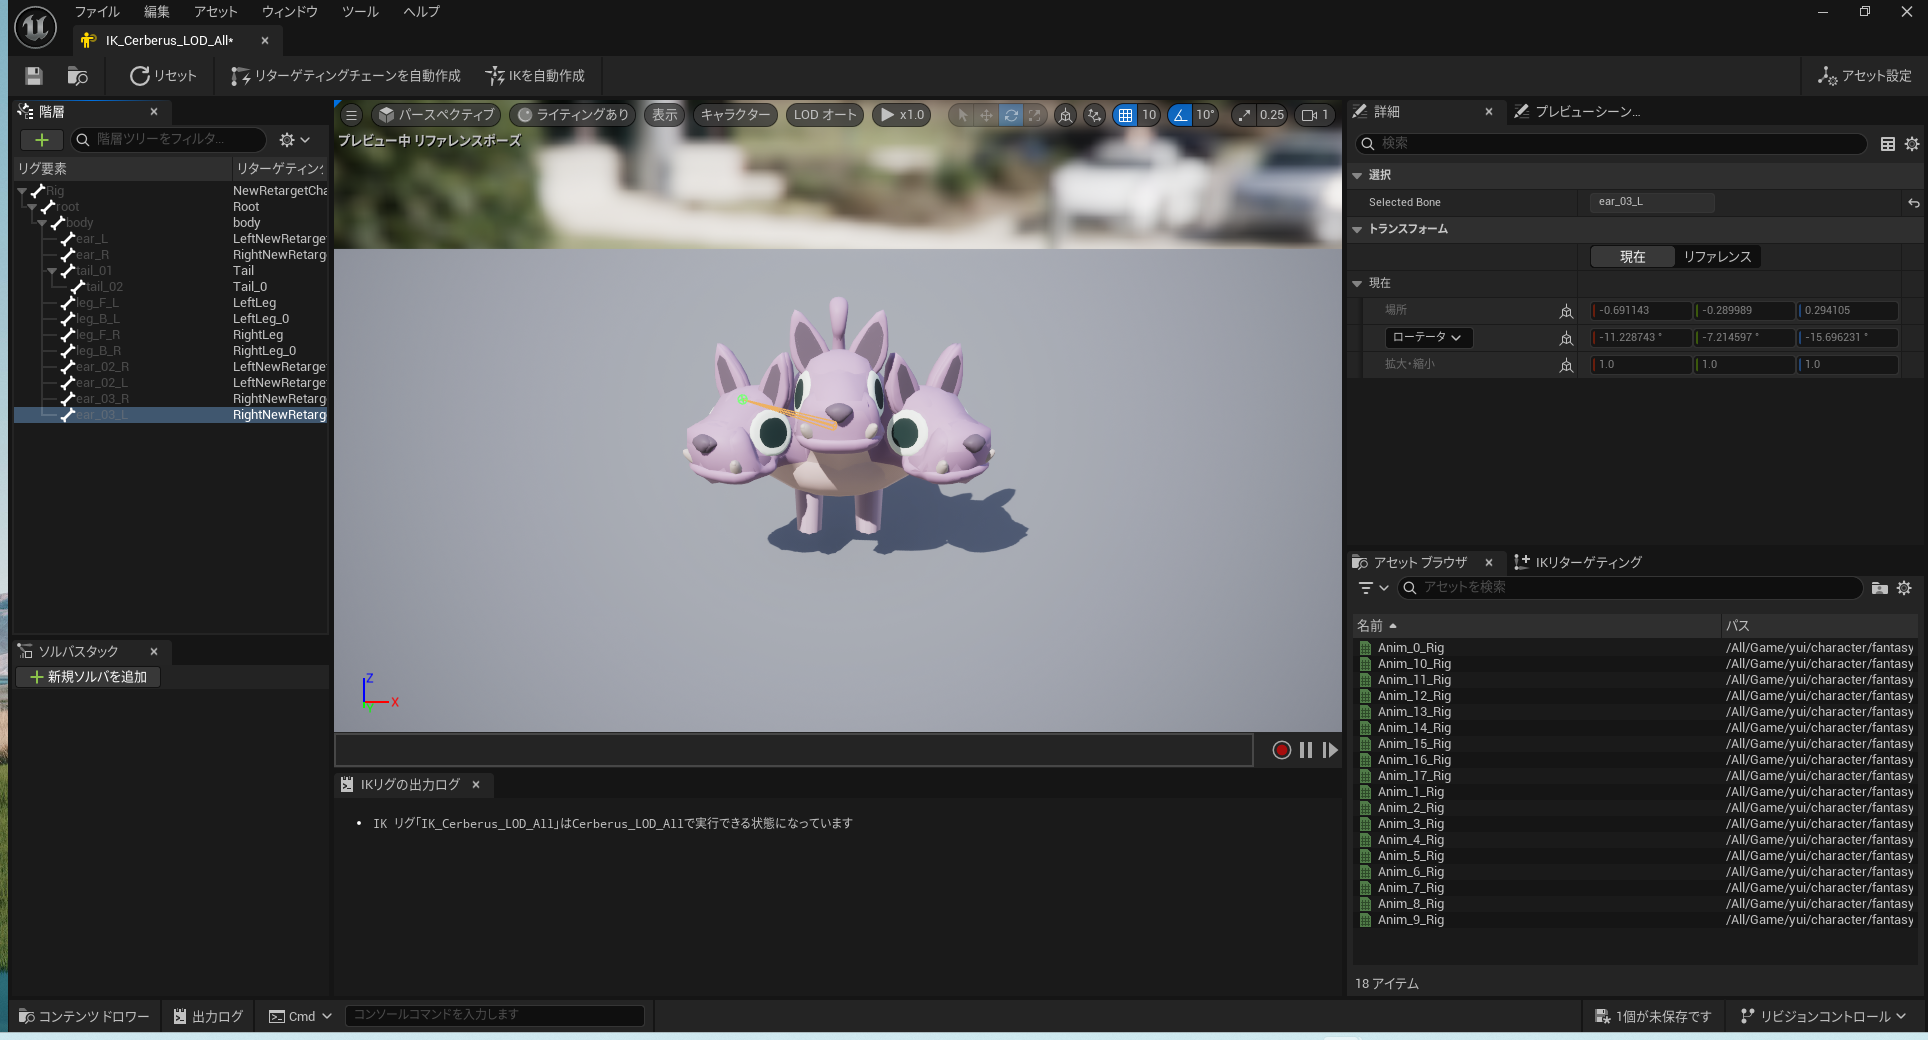Open details panel settings gear

point(1912,144)
